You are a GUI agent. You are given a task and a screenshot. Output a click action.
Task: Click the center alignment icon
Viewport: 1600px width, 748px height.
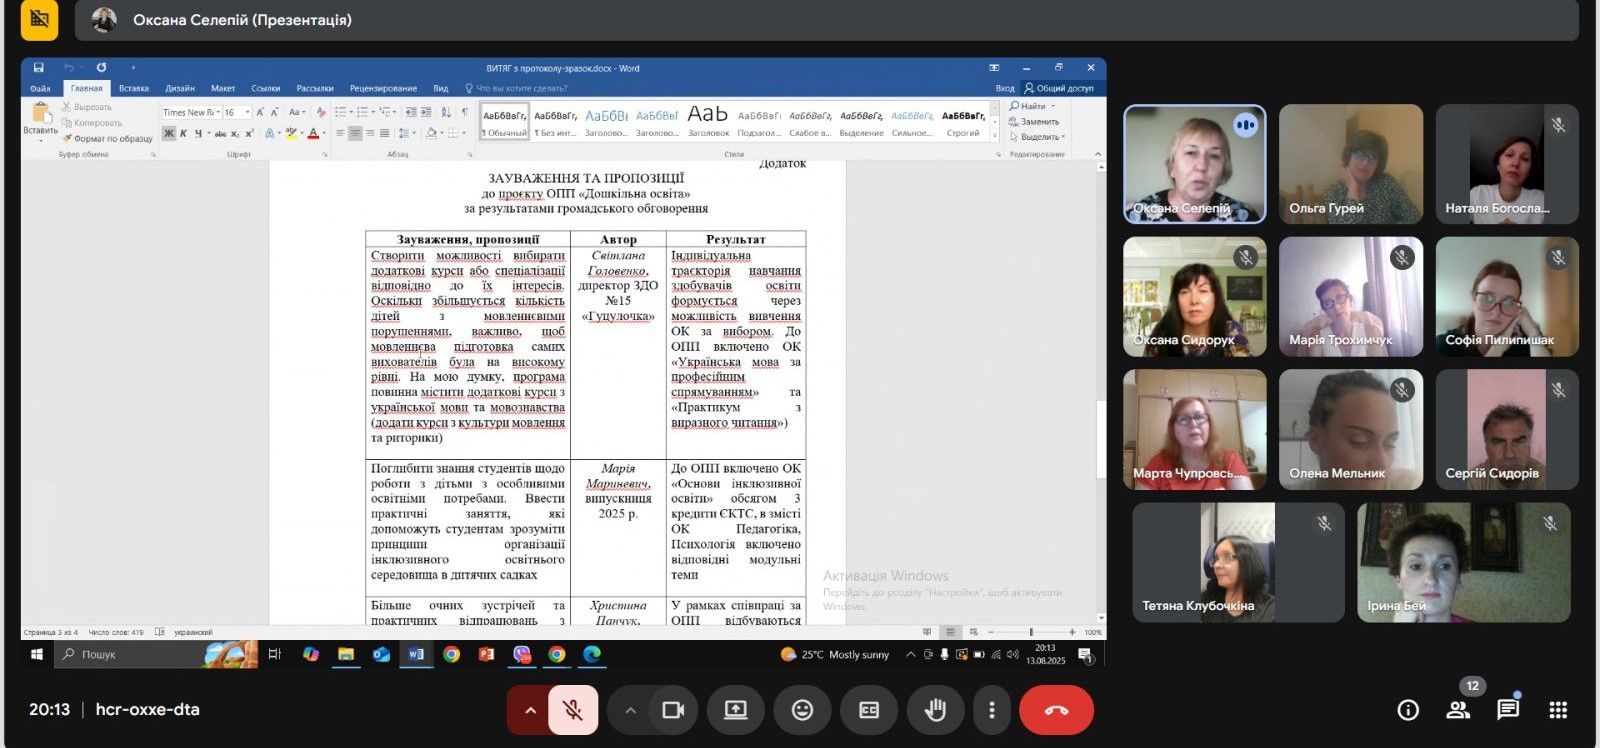(x=355, y=133)
